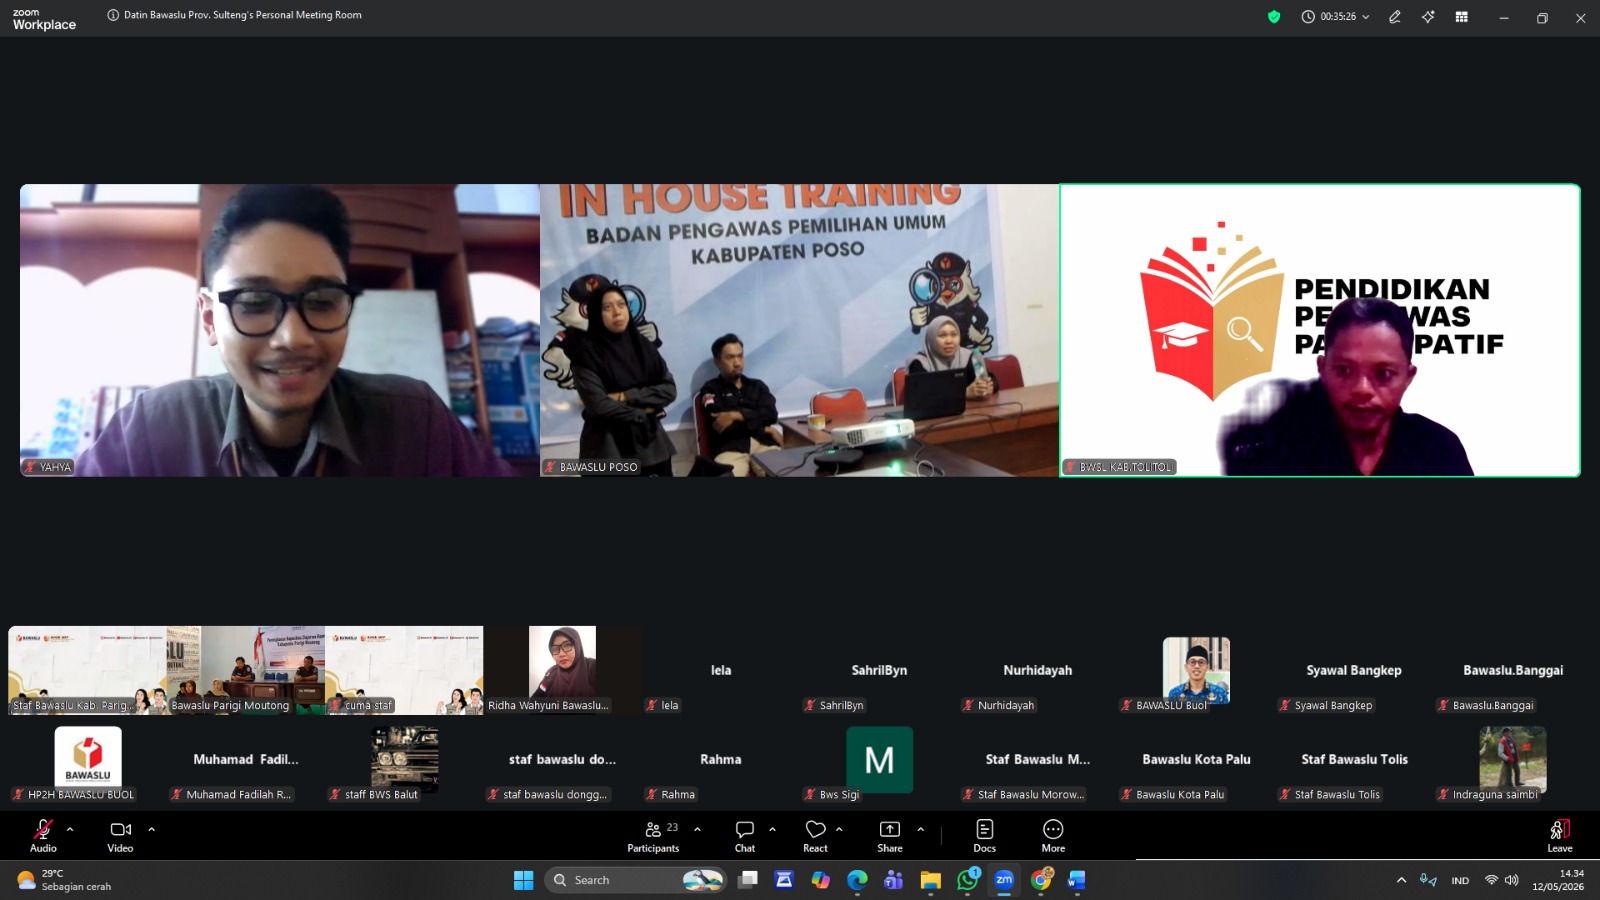Open WhatsApp from taskbar

967,880
